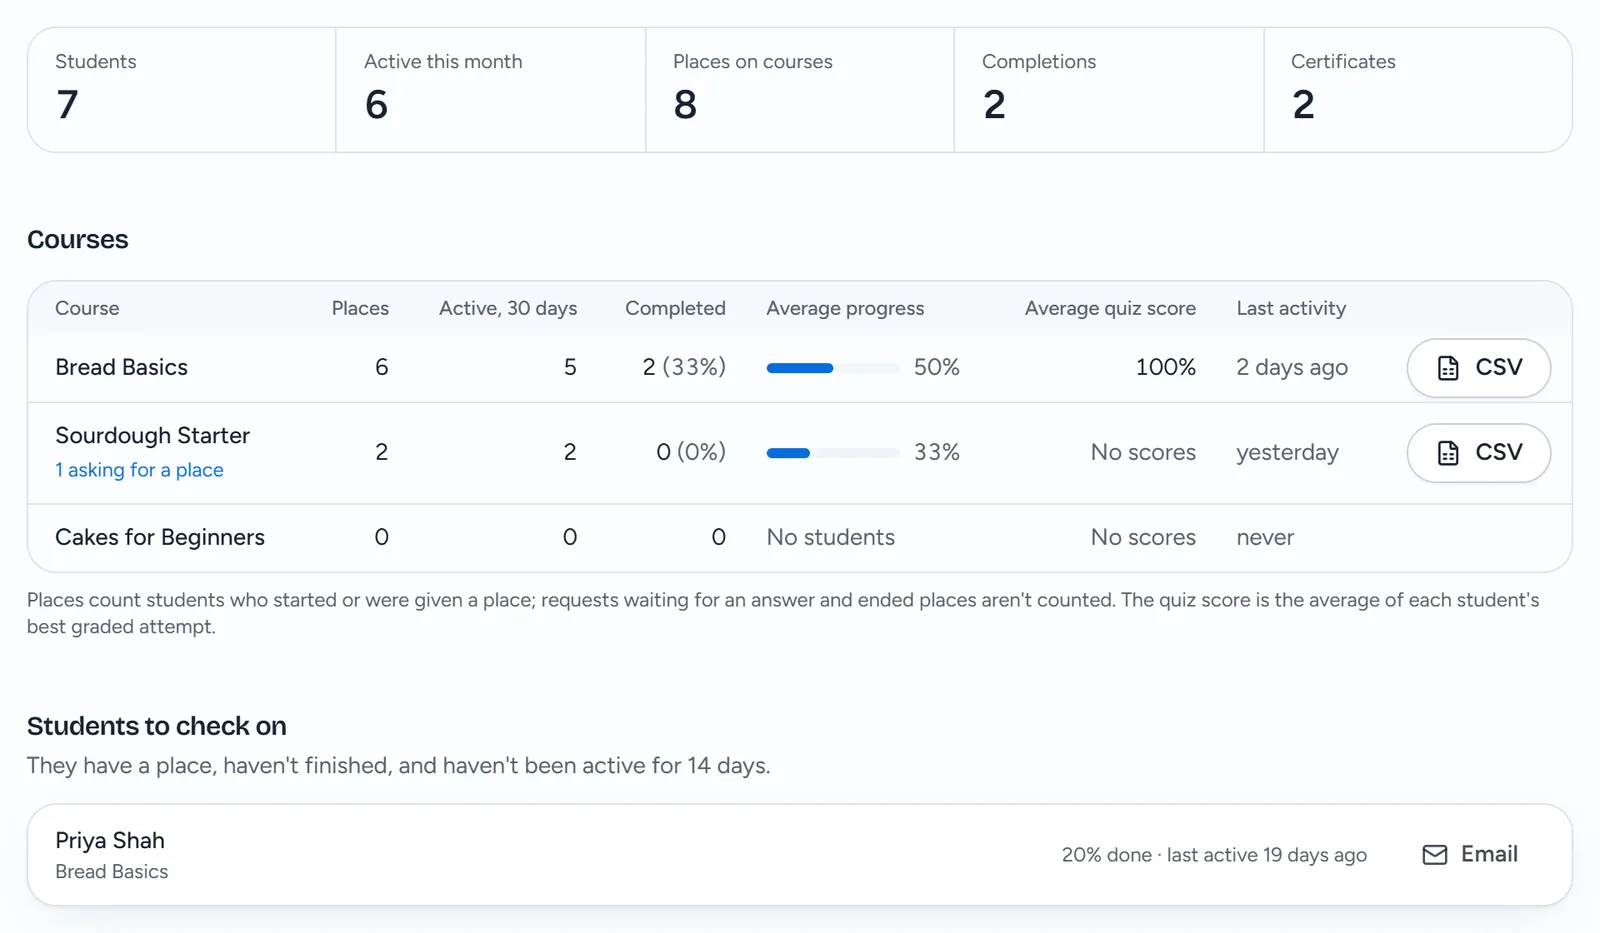The image size is (1600, 933).
Task: Click the 100% average quiz score
Action: (1166, 367)
